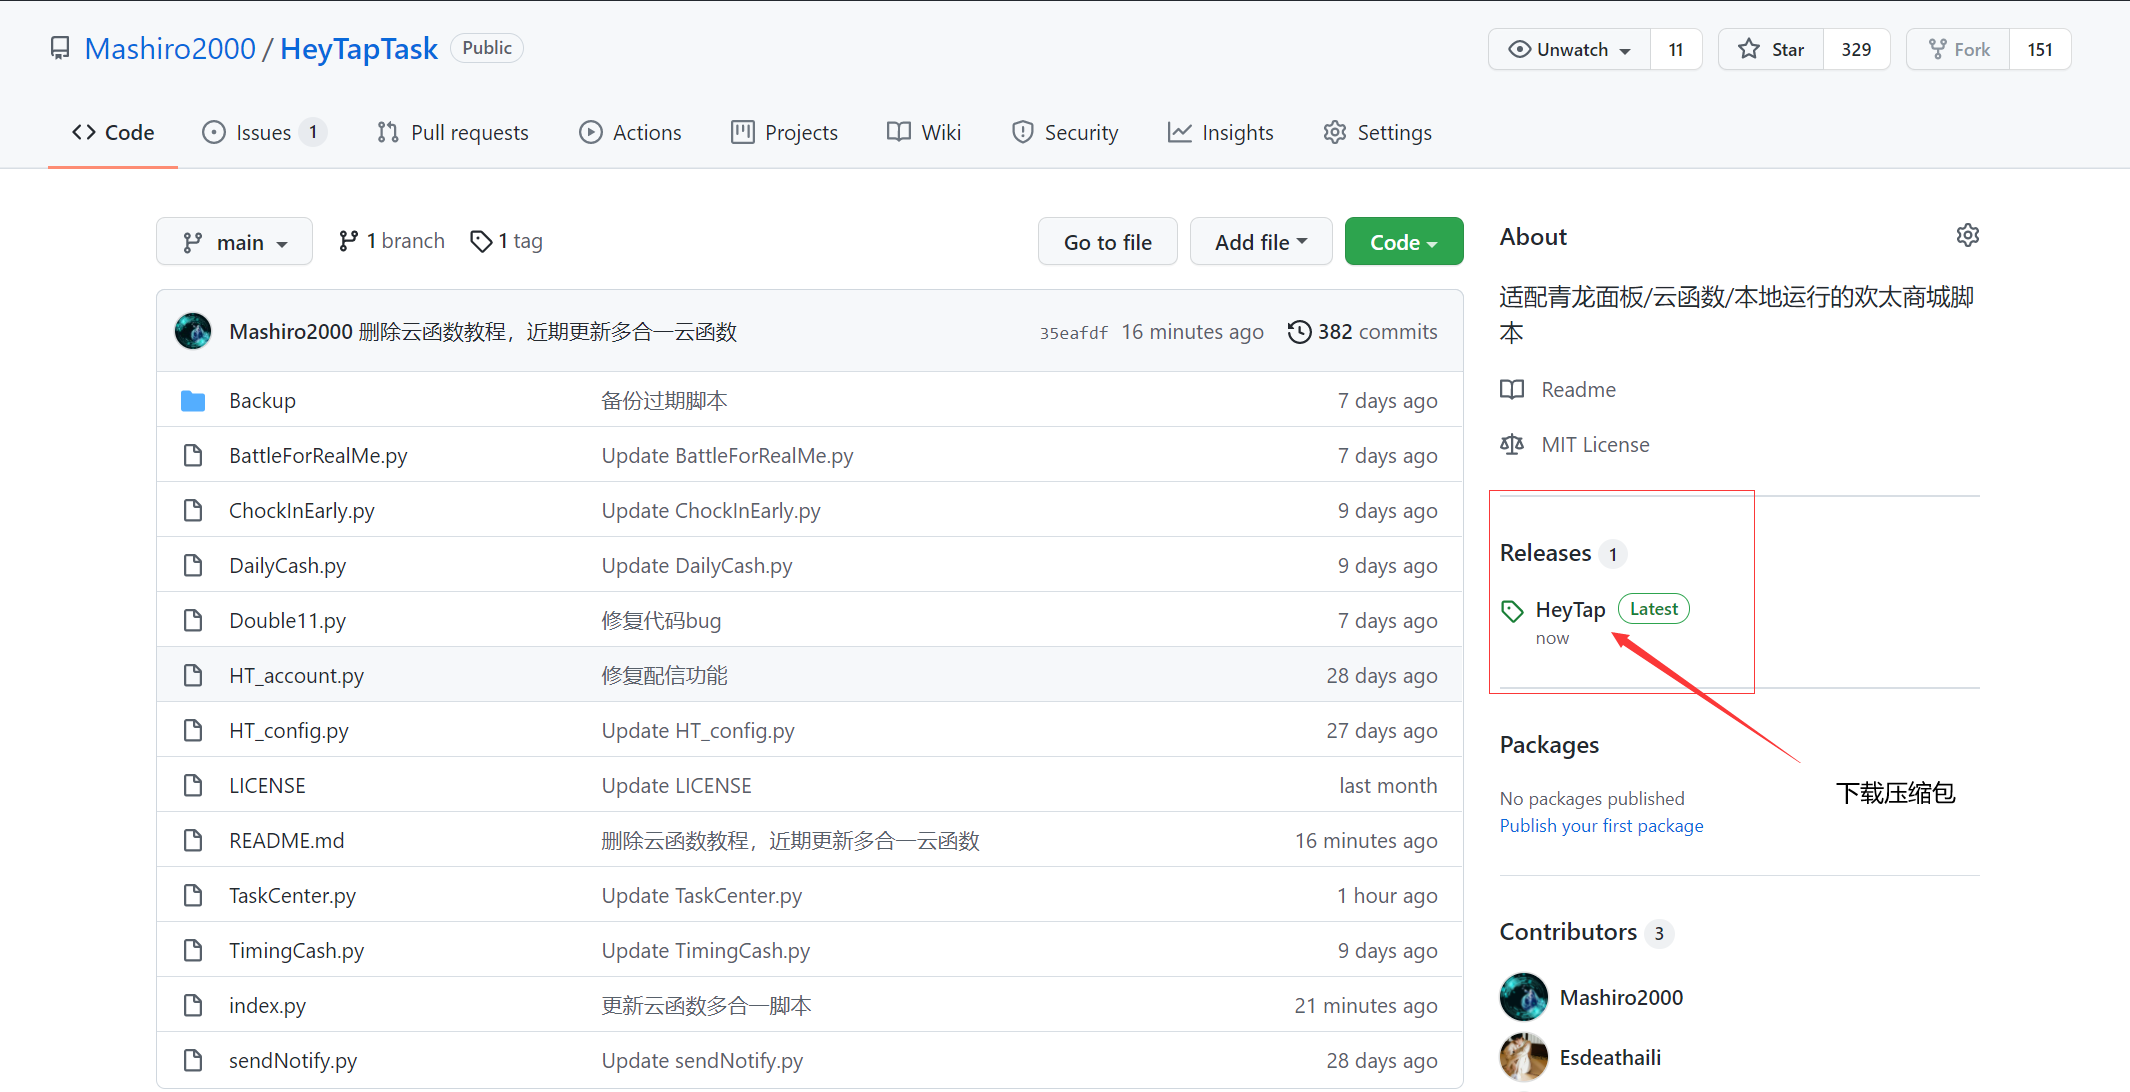
Task: Open commit history clock icon for 382 commits
Action: [x=1299, y=331]
